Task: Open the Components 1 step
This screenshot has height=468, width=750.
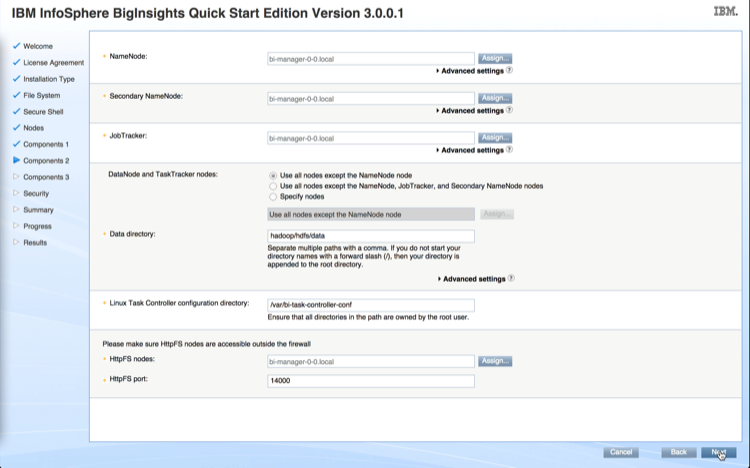Action: point(46,144)
